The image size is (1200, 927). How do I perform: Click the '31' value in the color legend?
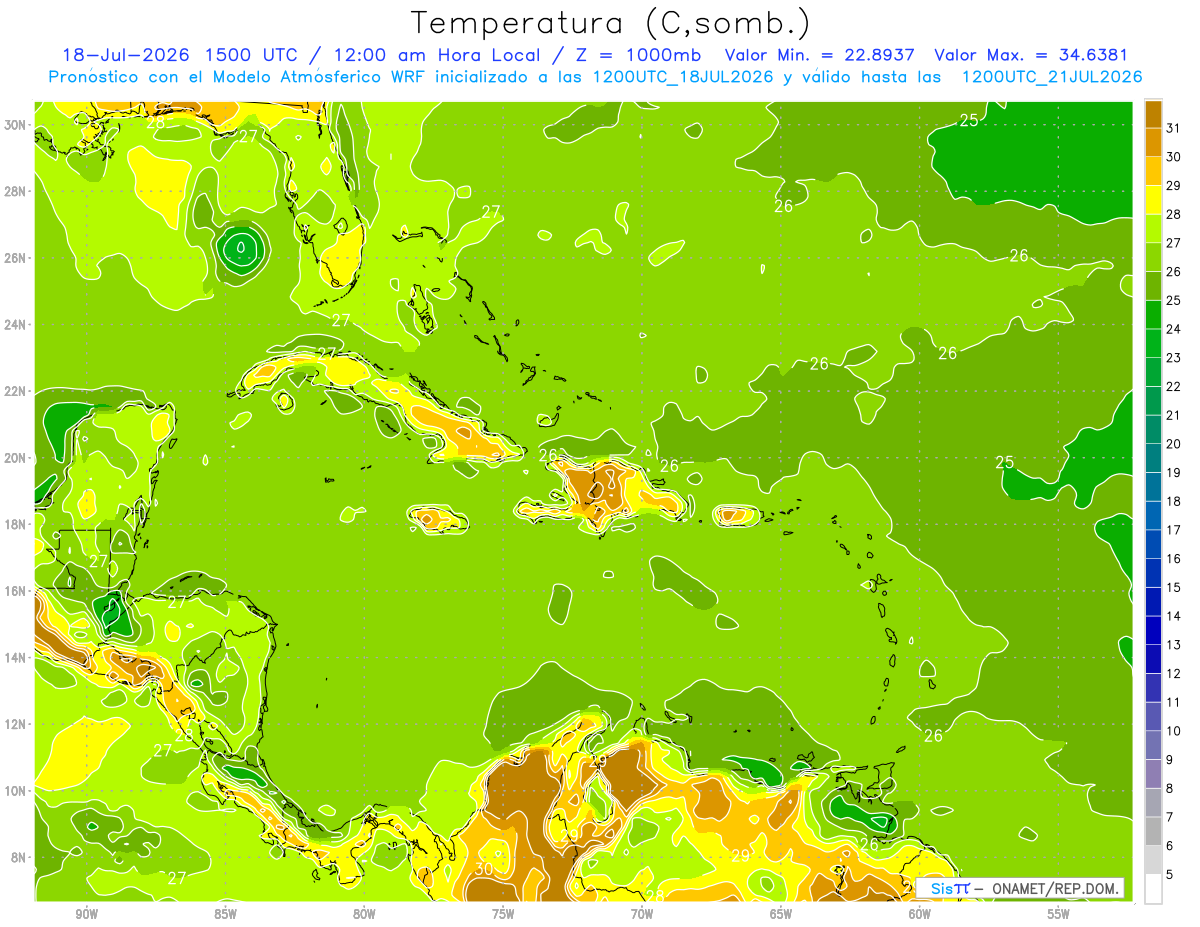tap(1174, 128)
